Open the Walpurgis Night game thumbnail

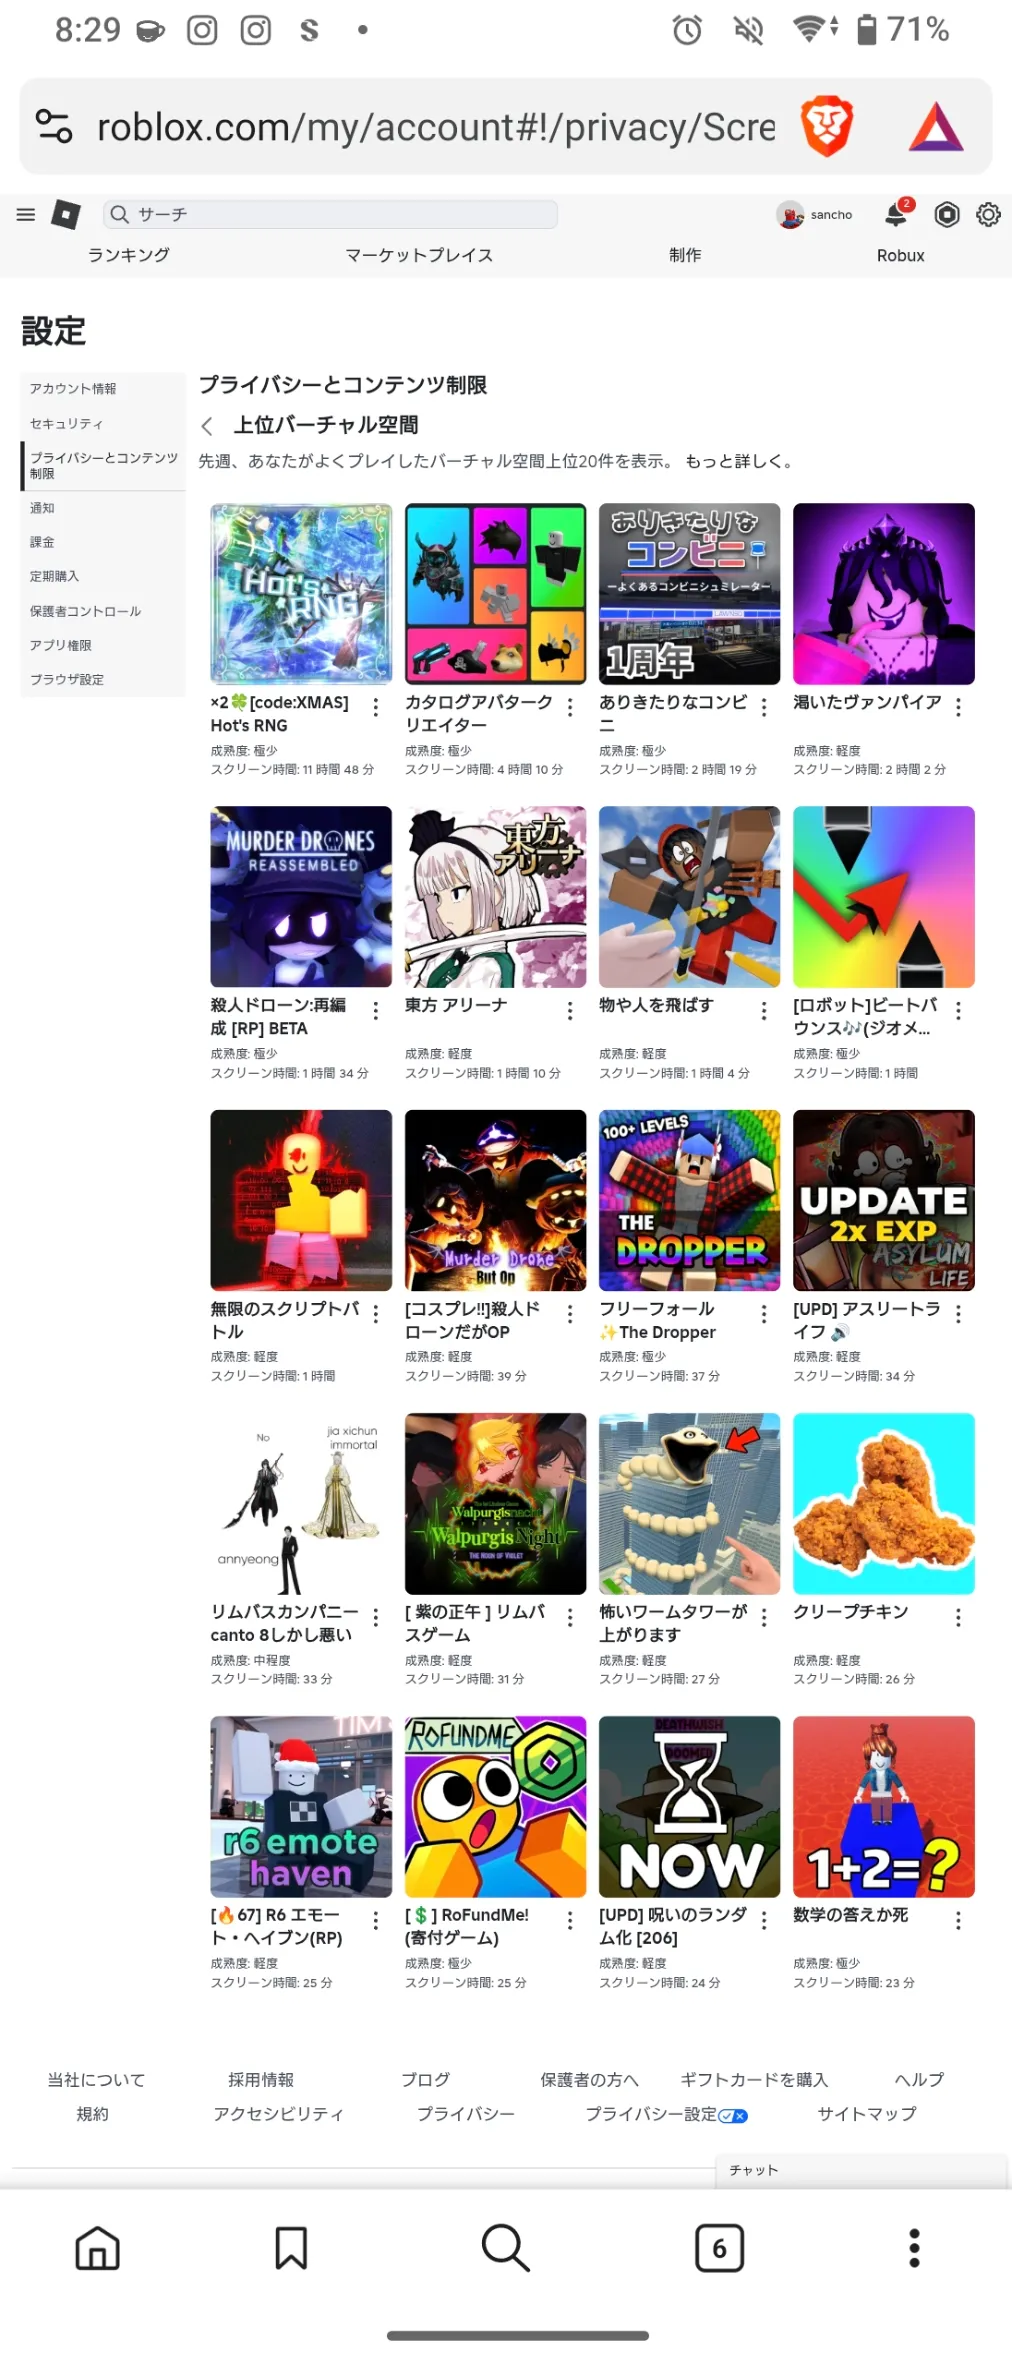pyautogui.click(x=495, y=1504)
